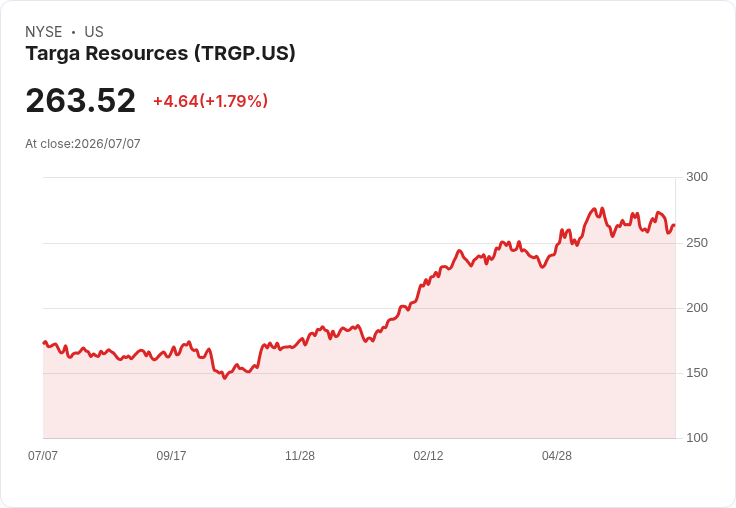Click the line's starting point at 07/07
This screenshot has width=736, height=508.
[x=44, y=343]
